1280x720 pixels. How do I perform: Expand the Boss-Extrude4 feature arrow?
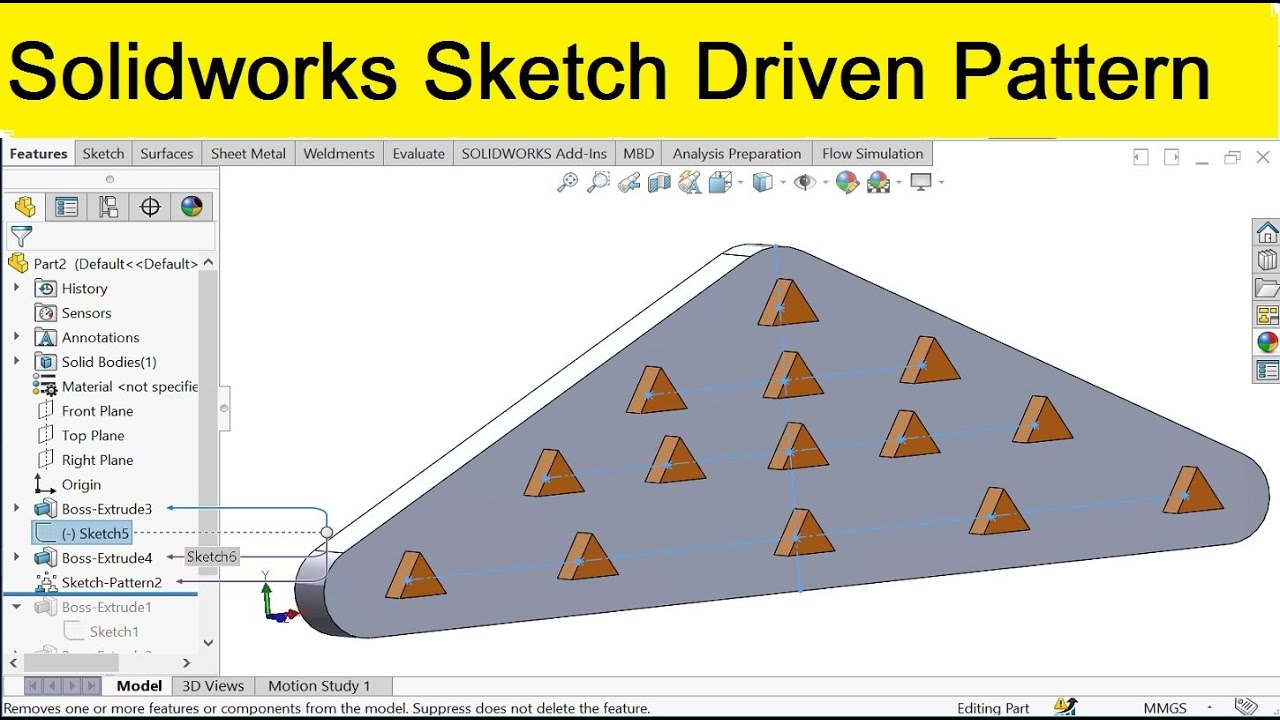(x=16, y=558)
